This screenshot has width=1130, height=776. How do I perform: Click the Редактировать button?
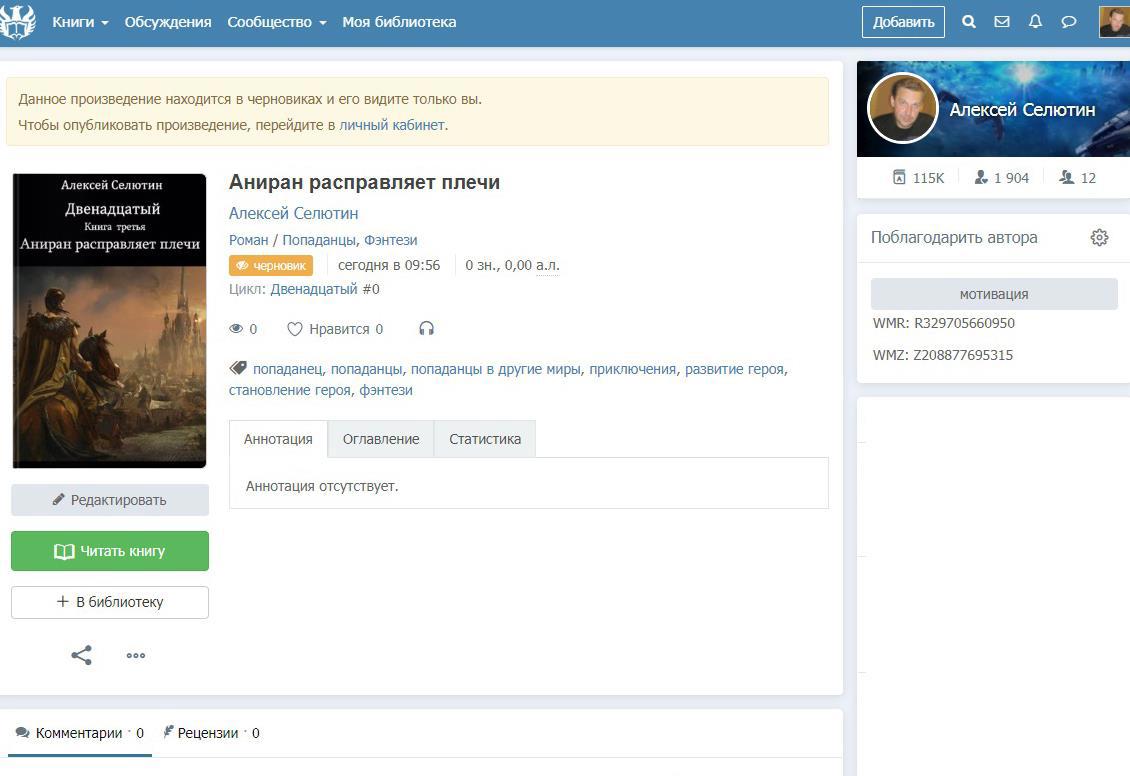coord(110,500)
